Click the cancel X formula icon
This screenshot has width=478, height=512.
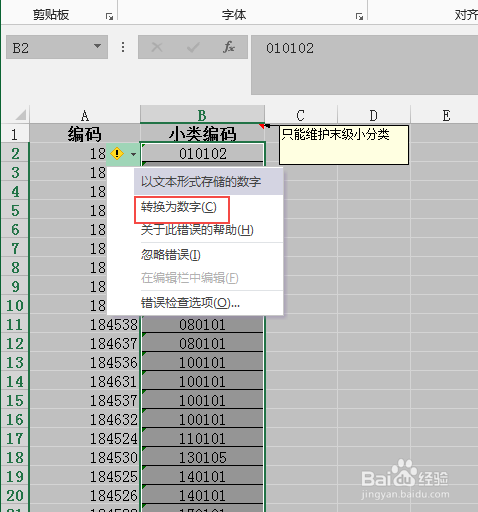pyautogui.click(x=157, y=47)
